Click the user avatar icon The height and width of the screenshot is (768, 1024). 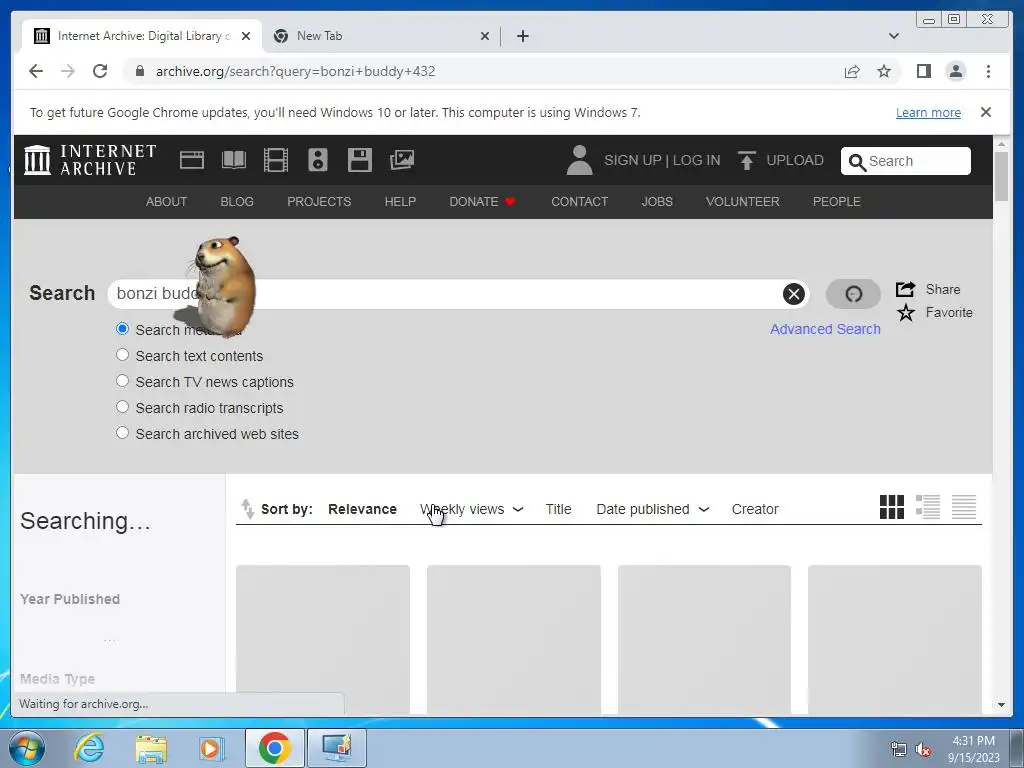[579, 160]
